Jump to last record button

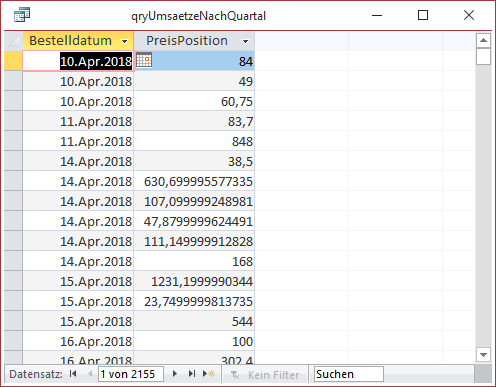coord(192,374)
